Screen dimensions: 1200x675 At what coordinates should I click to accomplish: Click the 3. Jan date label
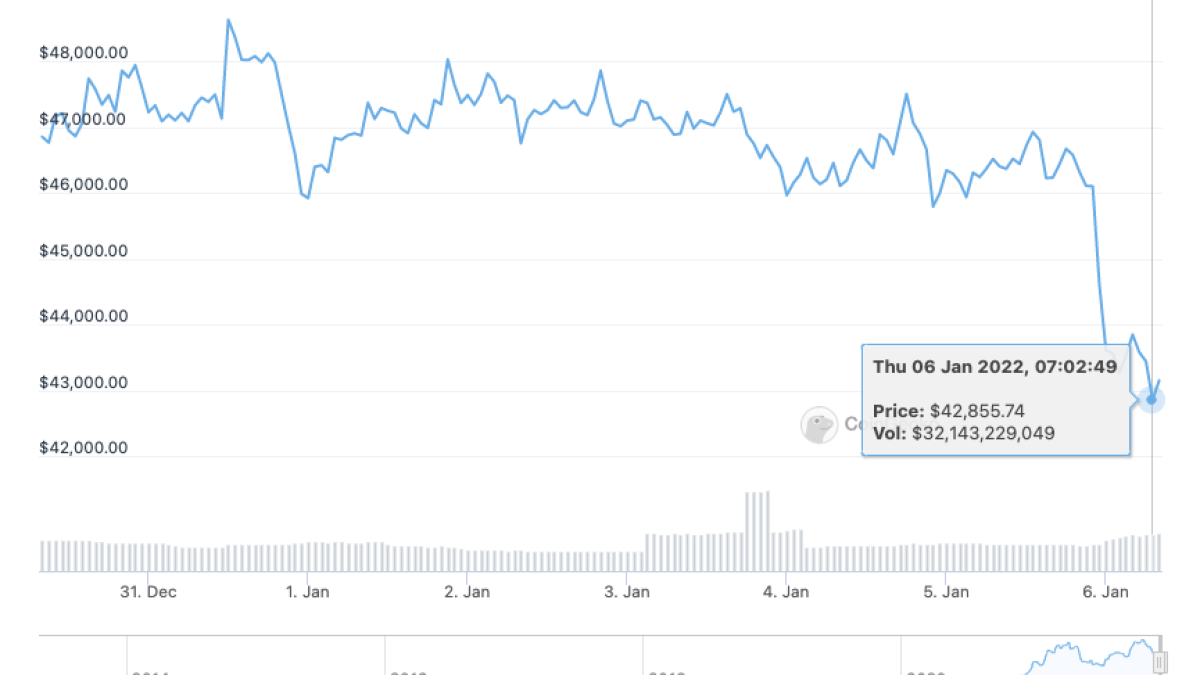tap(627, 592)
